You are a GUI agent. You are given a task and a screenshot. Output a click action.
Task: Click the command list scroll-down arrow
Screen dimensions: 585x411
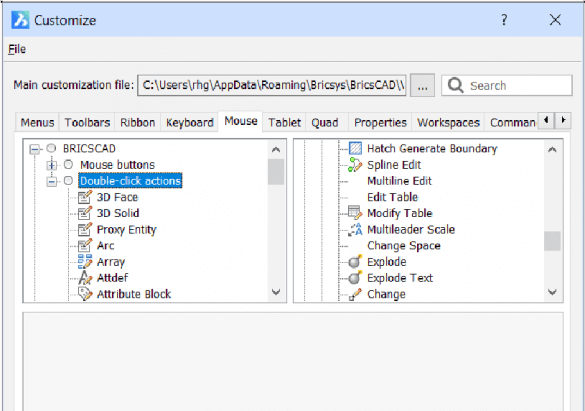[x=552, y=292]
